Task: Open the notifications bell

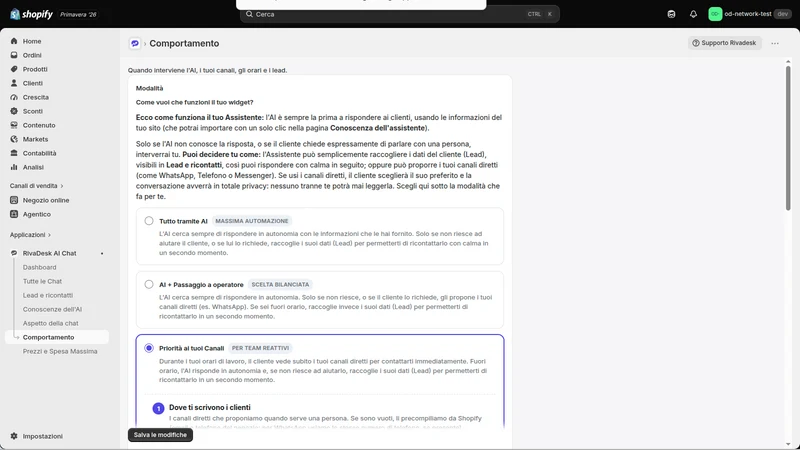Action: point(693,14)
